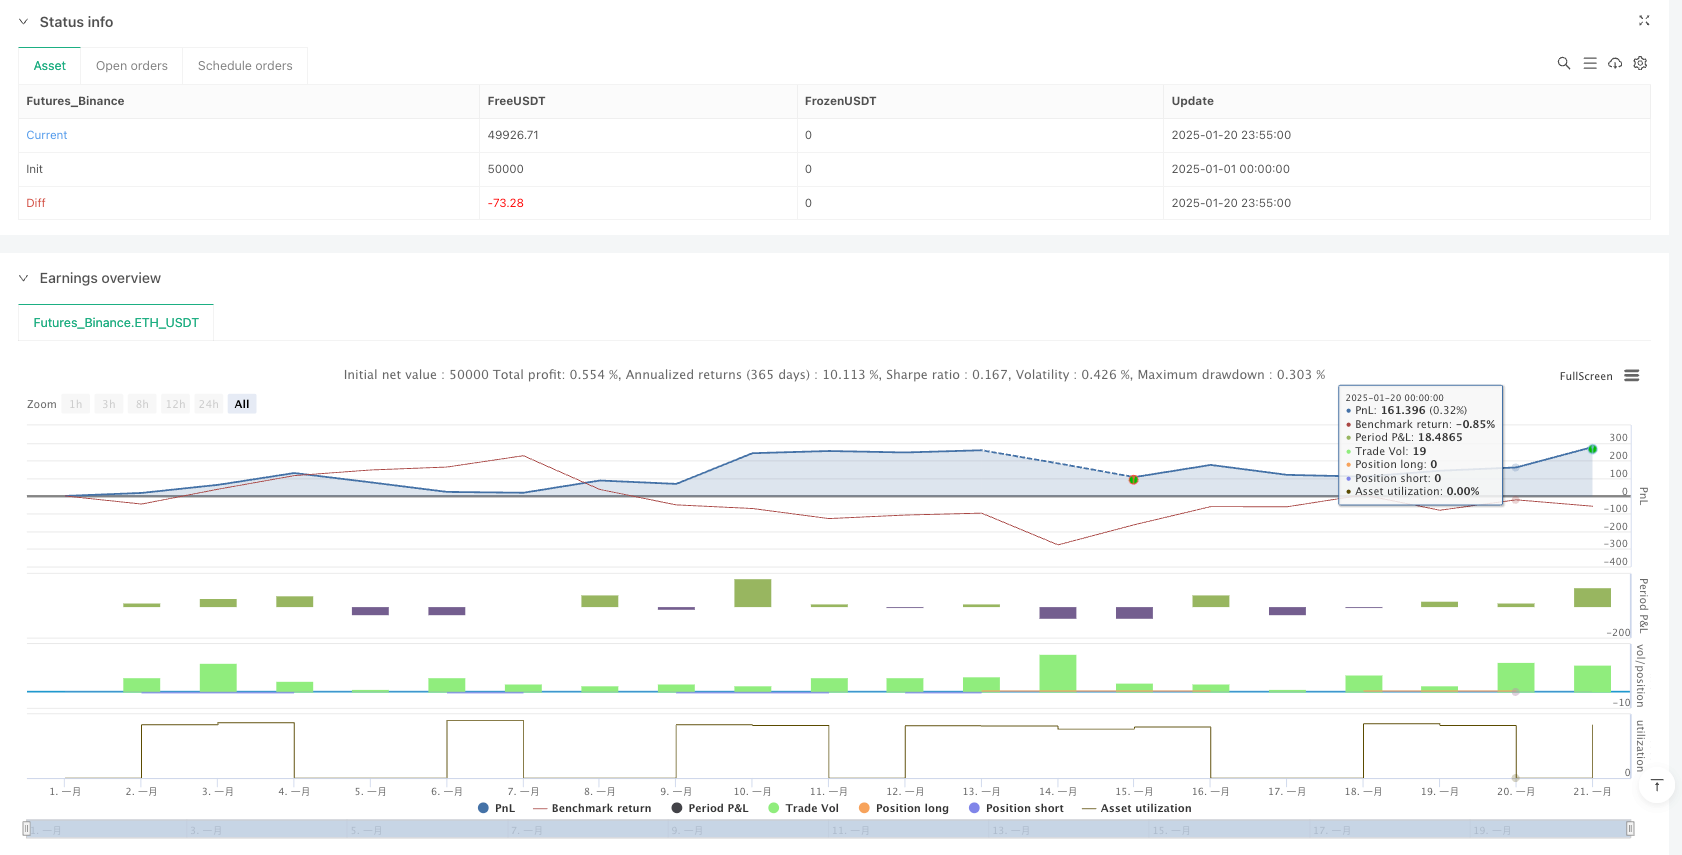
Task: Click the cloud download icon
Action: point(1615,63)
